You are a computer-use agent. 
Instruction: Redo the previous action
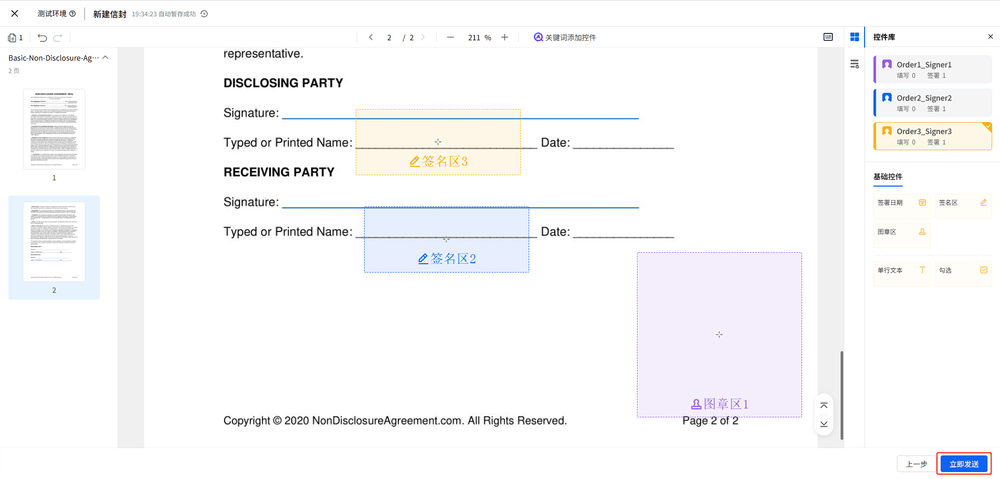click(58, 38)
